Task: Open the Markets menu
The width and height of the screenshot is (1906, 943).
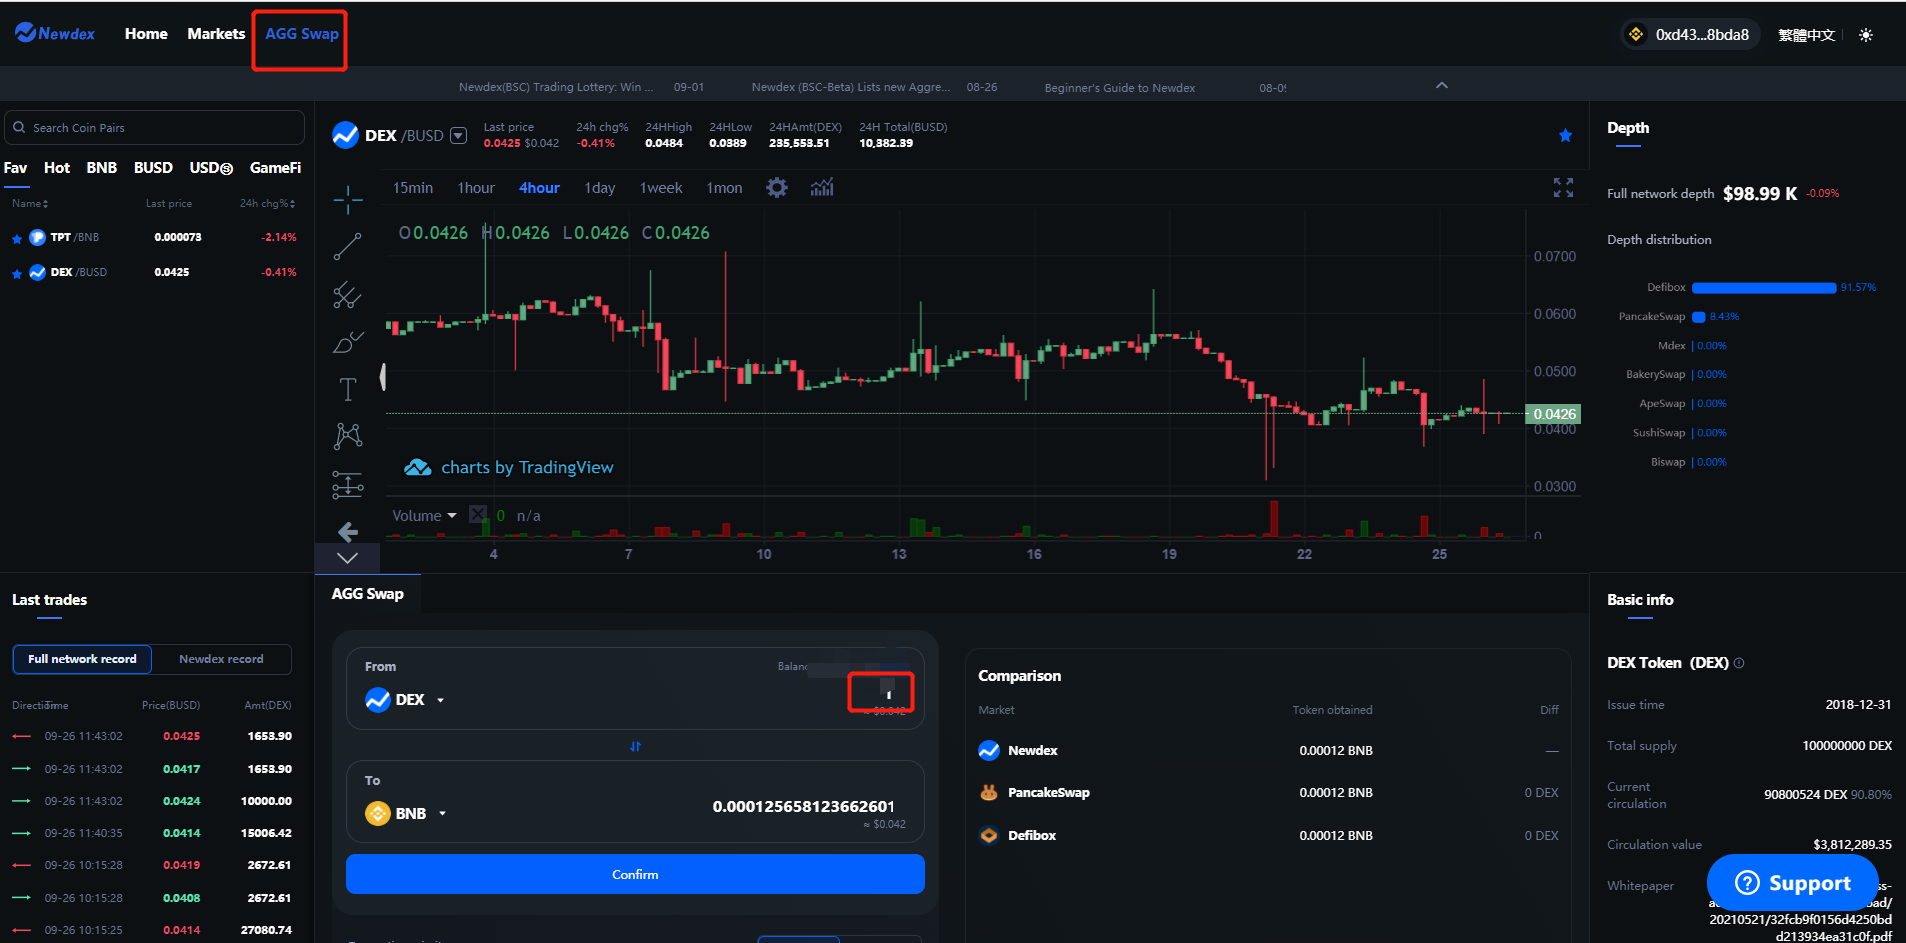Action: [216, 33]
